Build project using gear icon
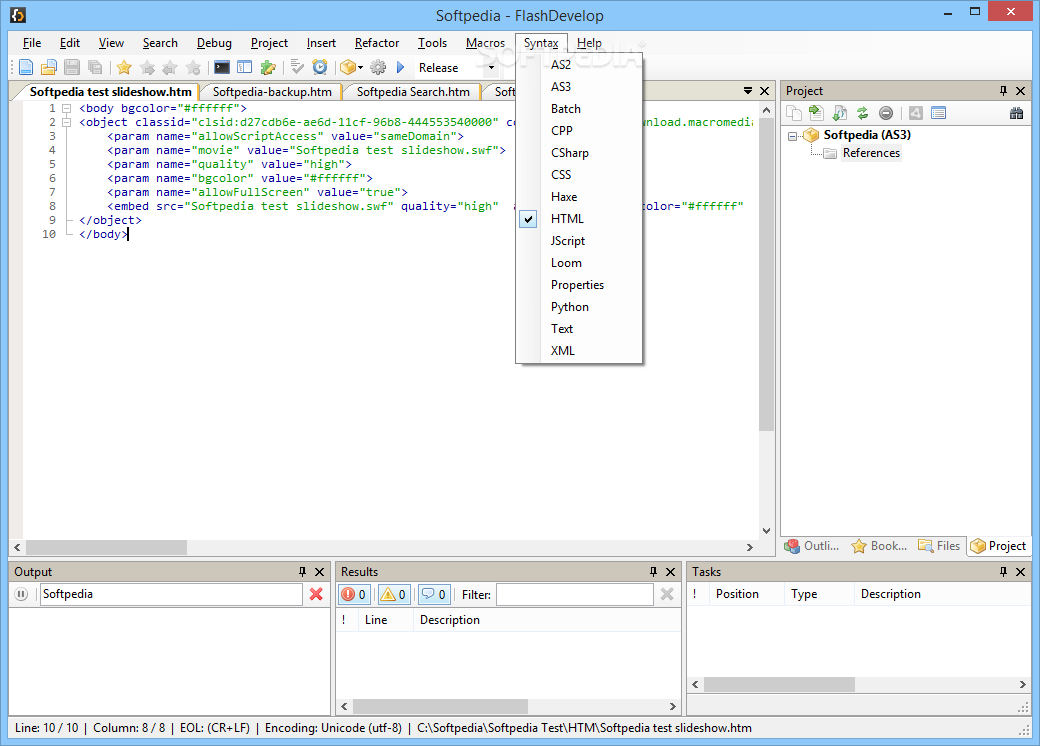The height and width of the screenshot is (746, 1040). (378, 67)
